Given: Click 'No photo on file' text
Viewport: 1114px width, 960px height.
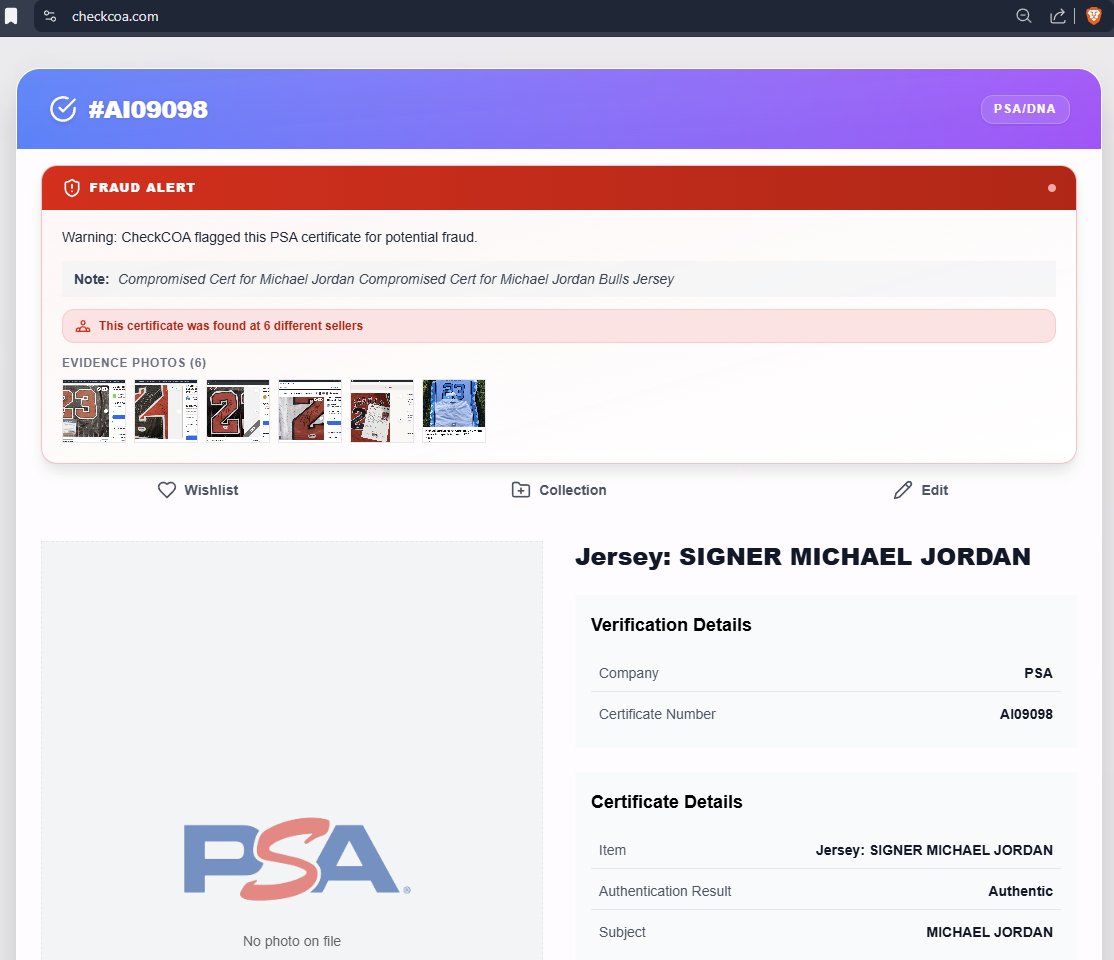Looking at the screenshot, I should [292, 942].
